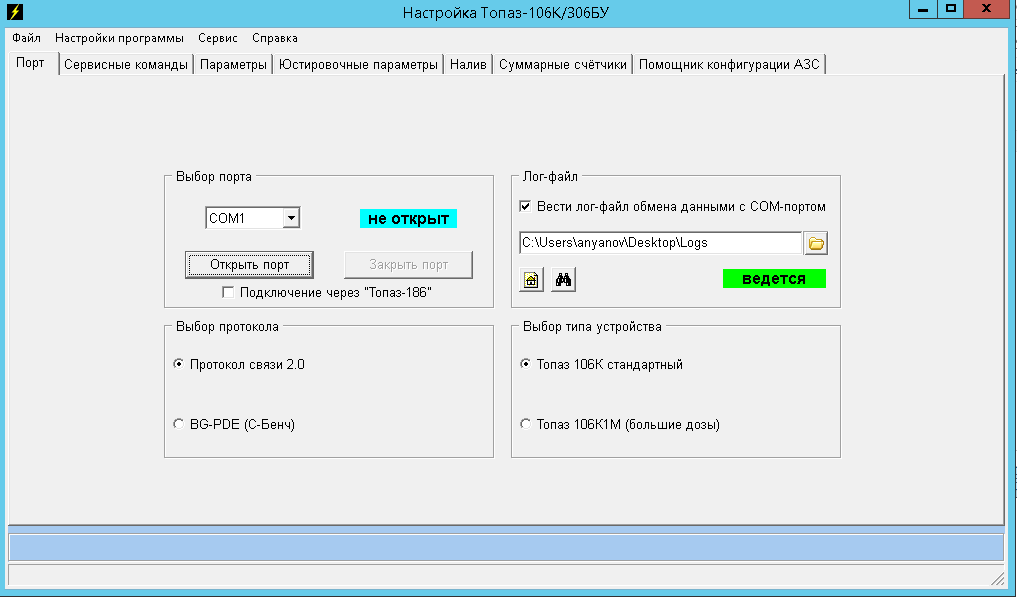Click the 'Закрыть порт' button
This screenshot has height=597, width=1017.
click(x=409, y=265)
